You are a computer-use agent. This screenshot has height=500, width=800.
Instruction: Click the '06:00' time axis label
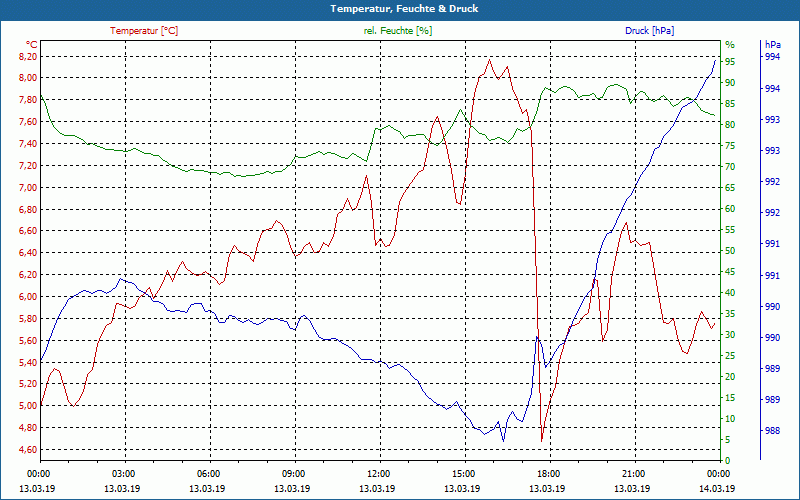tap(207, 474)
